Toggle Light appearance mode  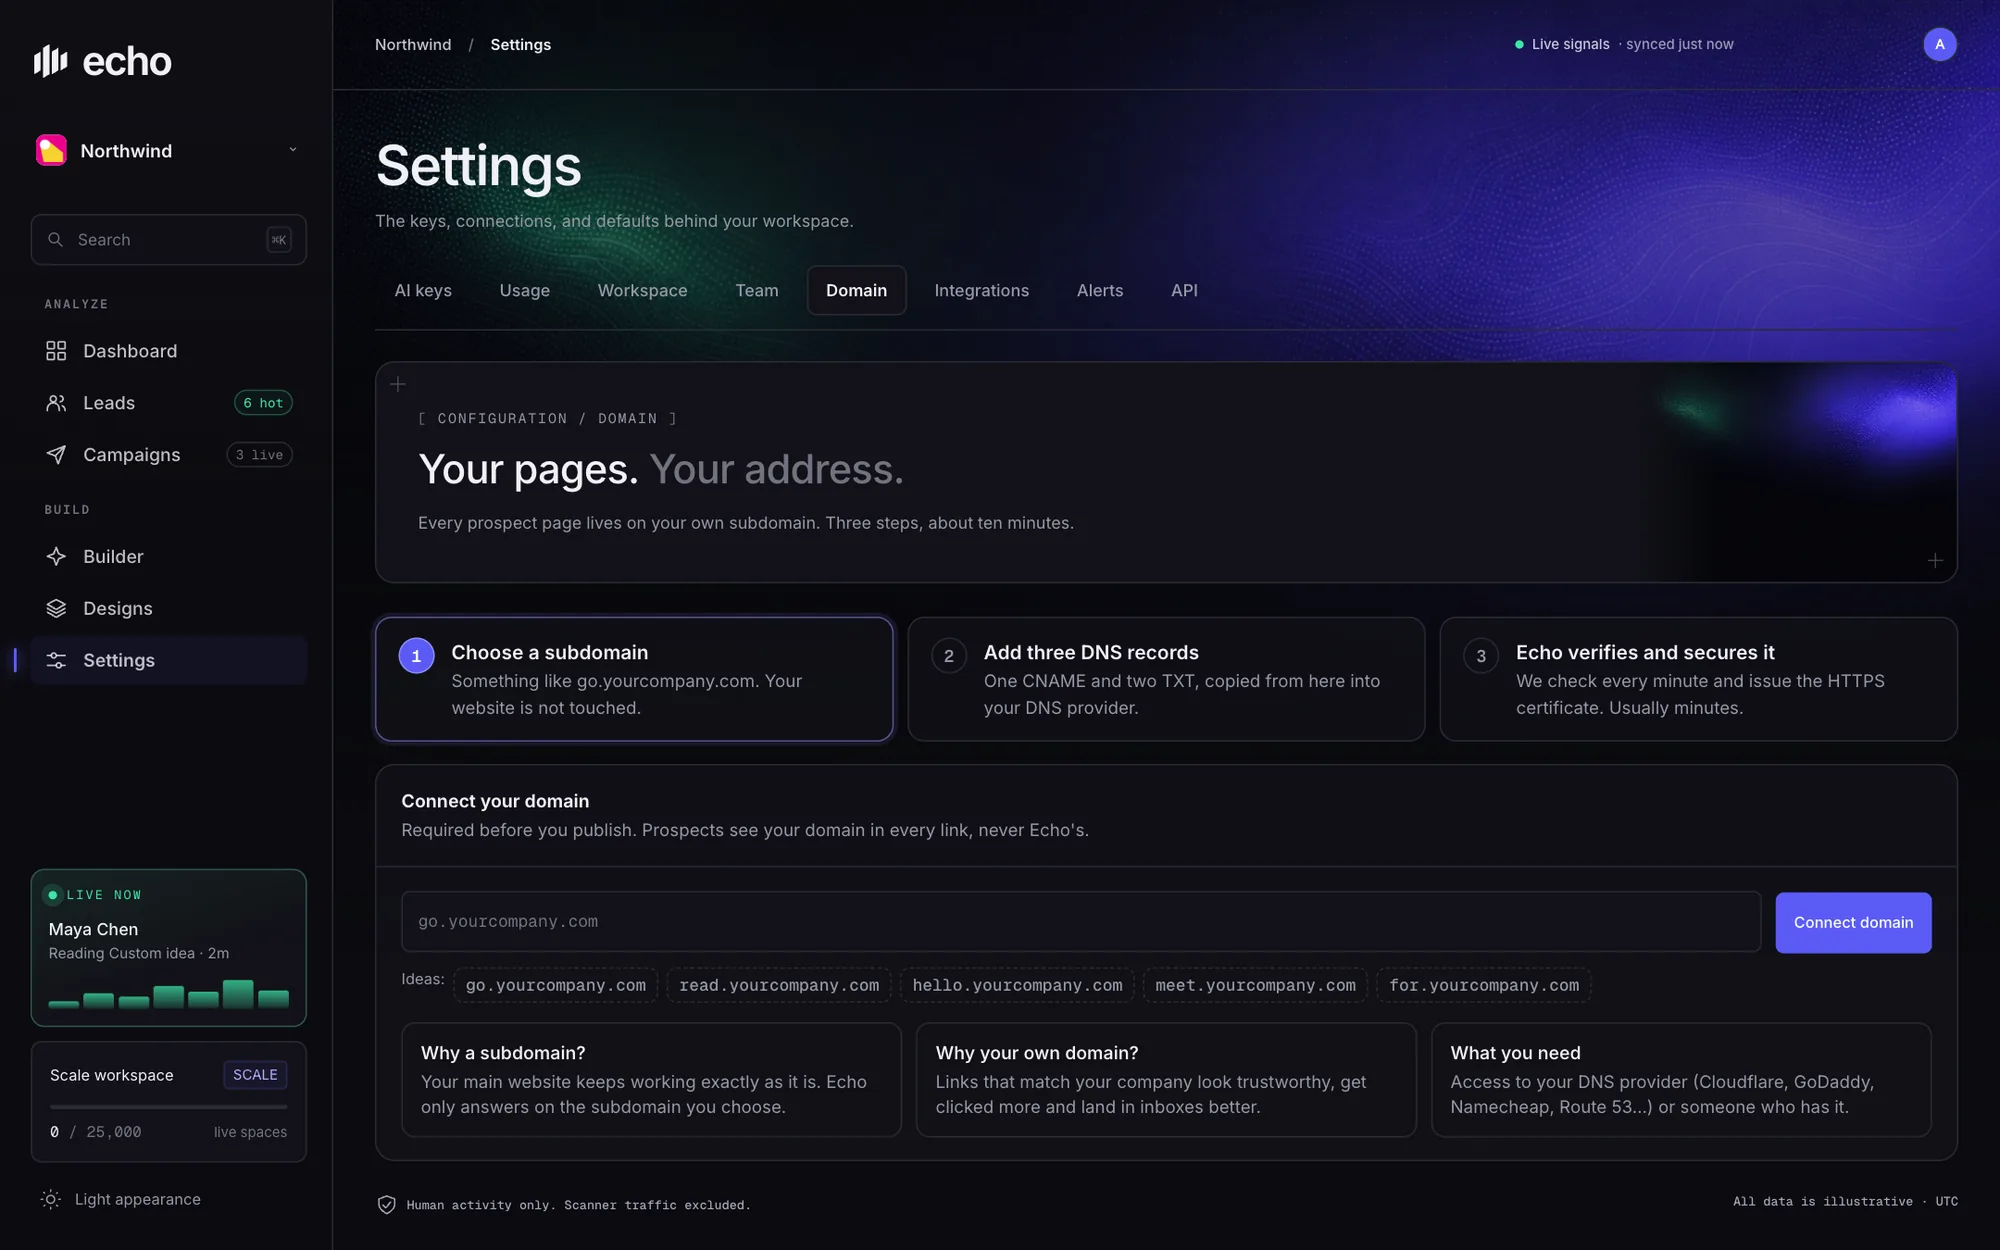120,1199
